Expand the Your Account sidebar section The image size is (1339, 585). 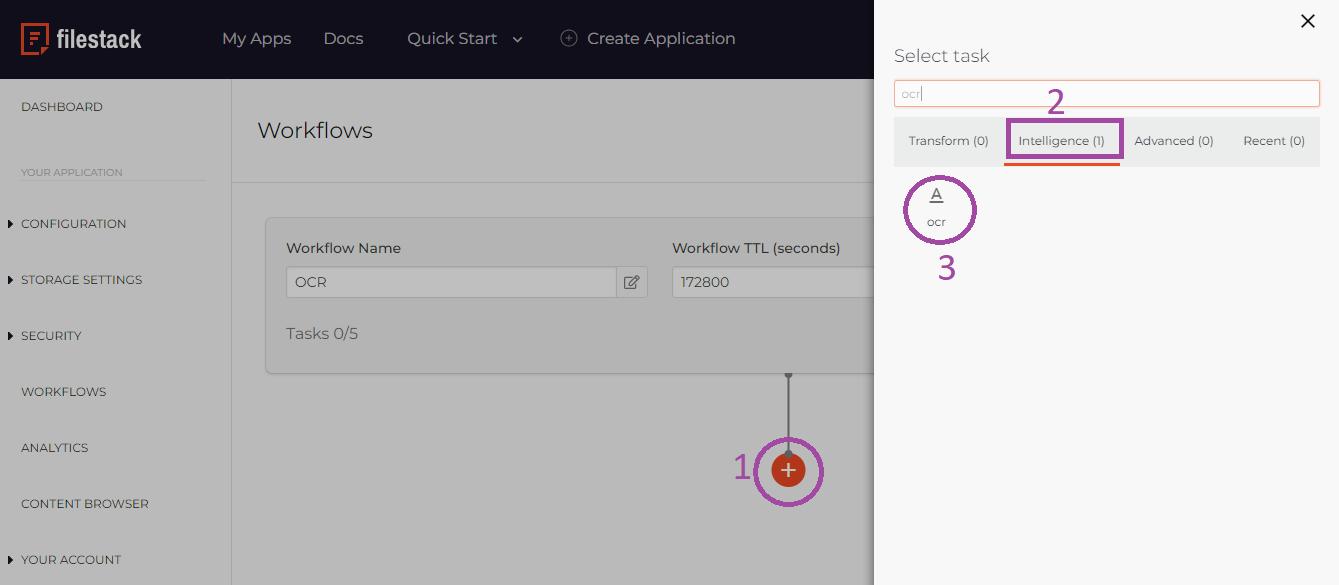point(70,560)
